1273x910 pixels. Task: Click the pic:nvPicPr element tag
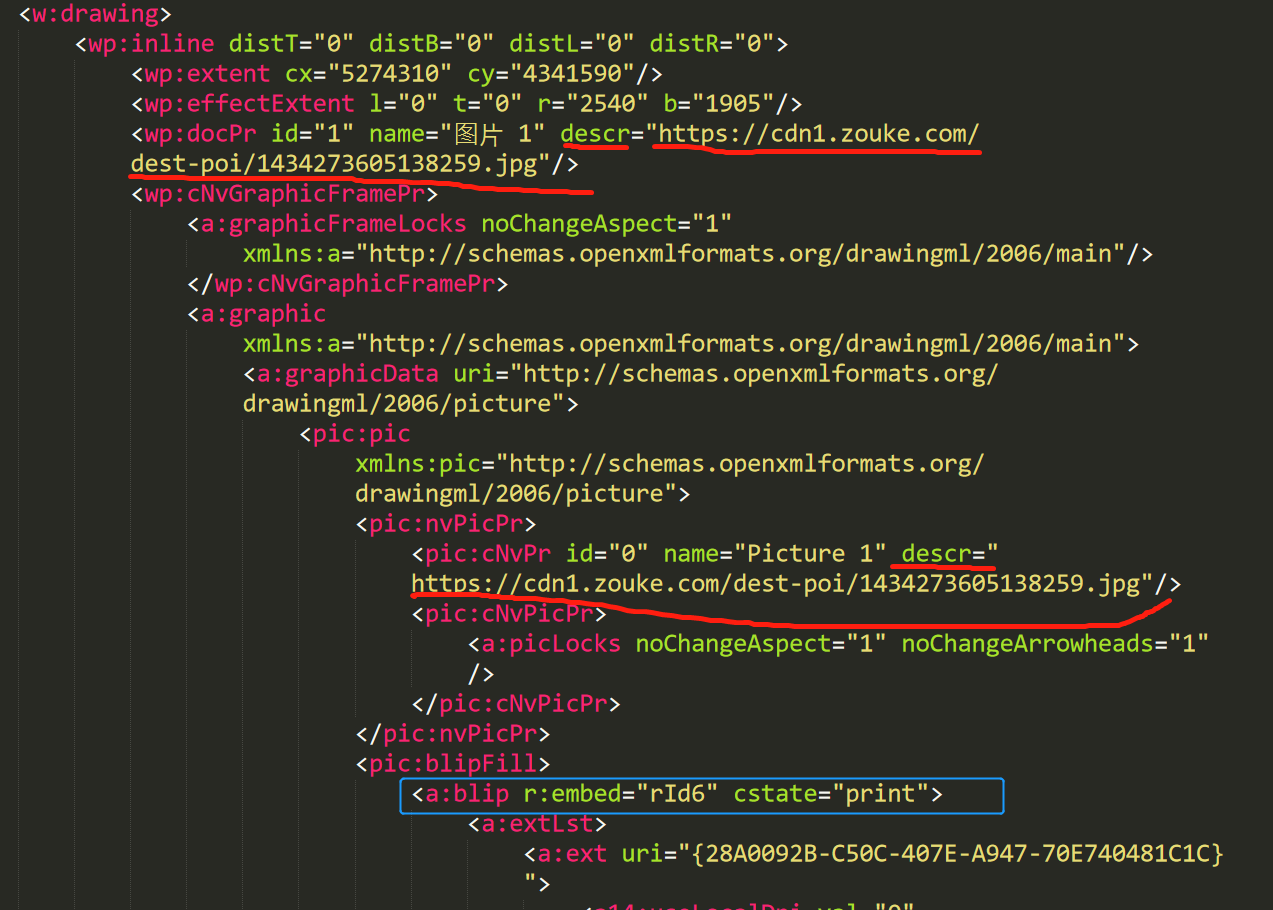[444, 523]
